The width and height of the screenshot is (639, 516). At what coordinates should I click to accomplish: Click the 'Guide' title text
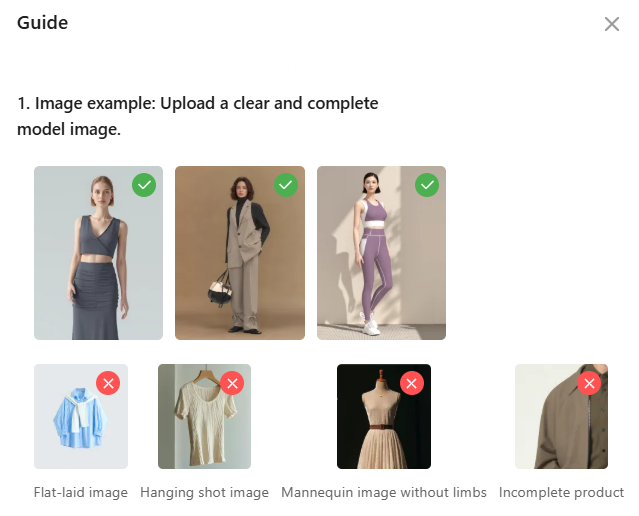coord(42,23)
